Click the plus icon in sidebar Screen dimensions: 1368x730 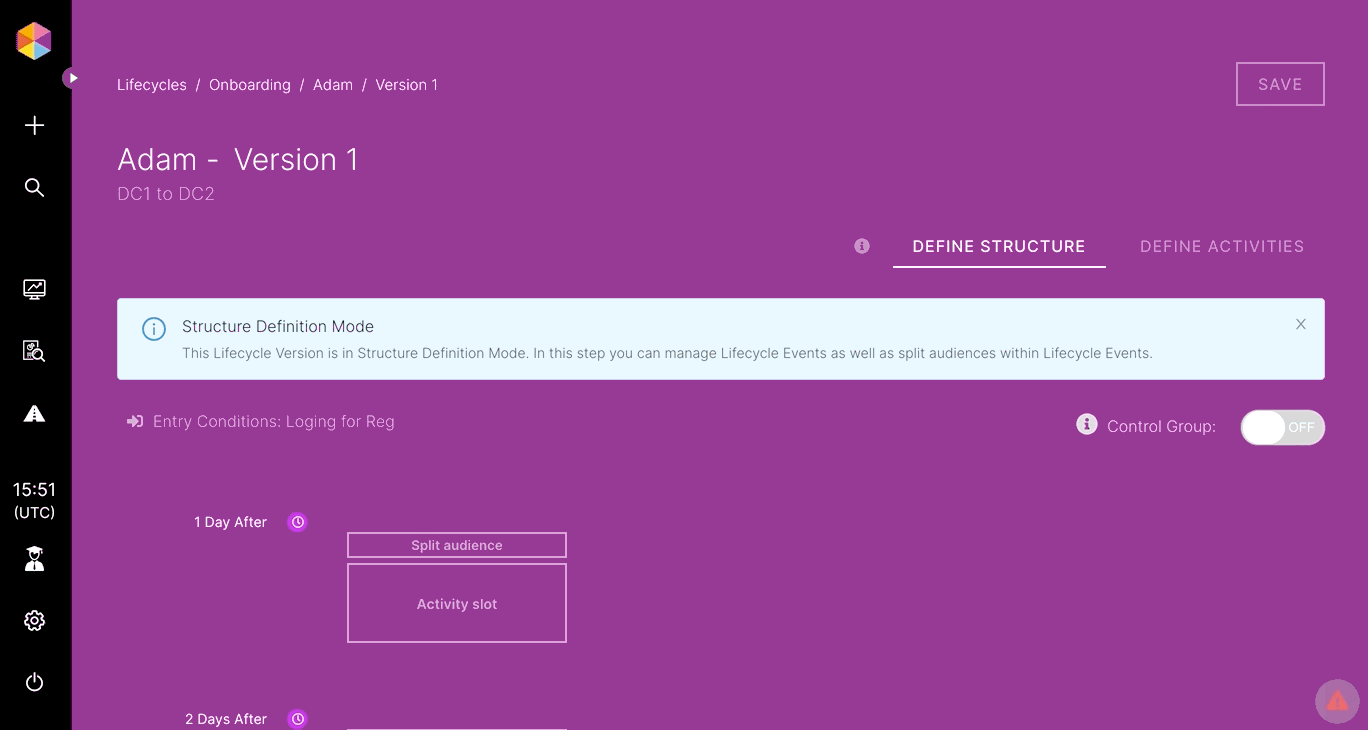click(34, 125)
